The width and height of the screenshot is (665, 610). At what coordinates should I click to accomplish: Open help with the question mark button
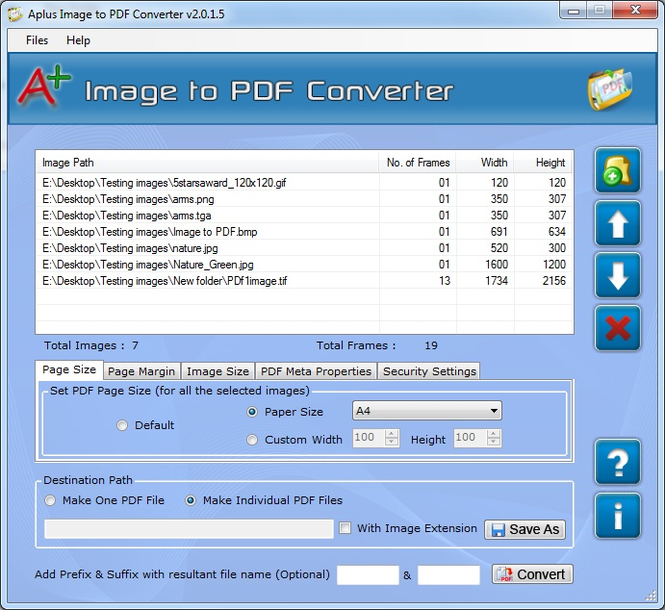point(618,462)
